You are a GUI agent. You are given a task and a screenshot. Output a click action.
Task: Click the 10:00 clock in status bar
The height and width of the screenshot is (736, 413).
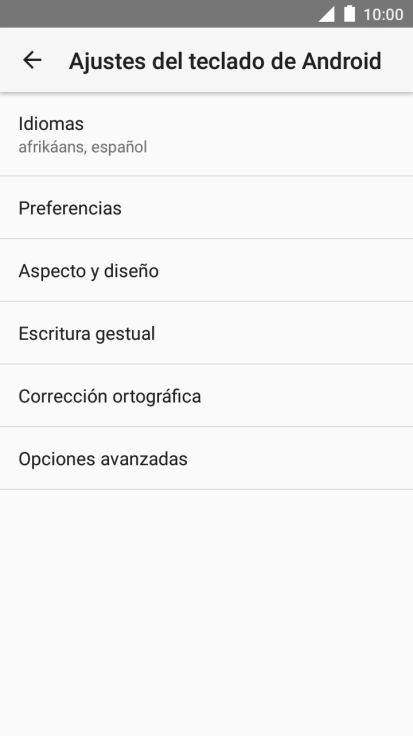383,15
